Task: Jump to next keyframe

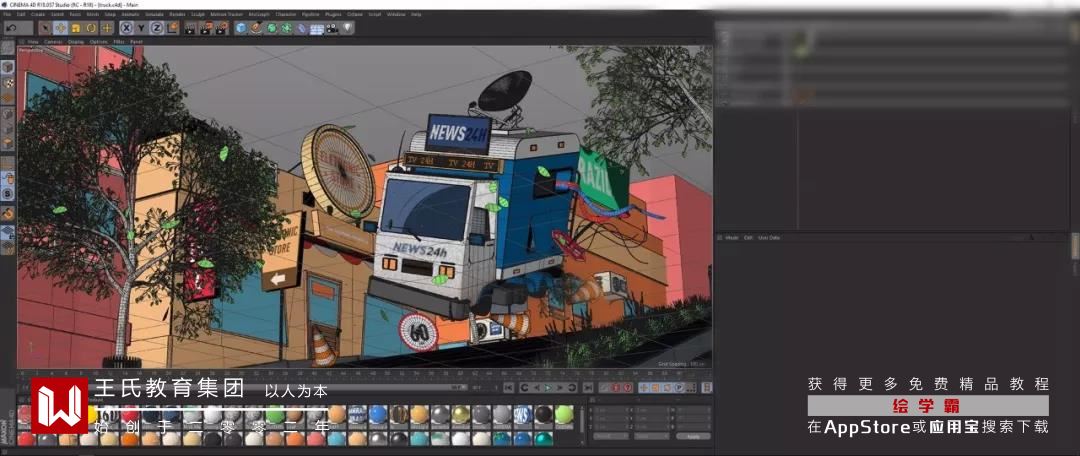Action: (x=571, y=388)
